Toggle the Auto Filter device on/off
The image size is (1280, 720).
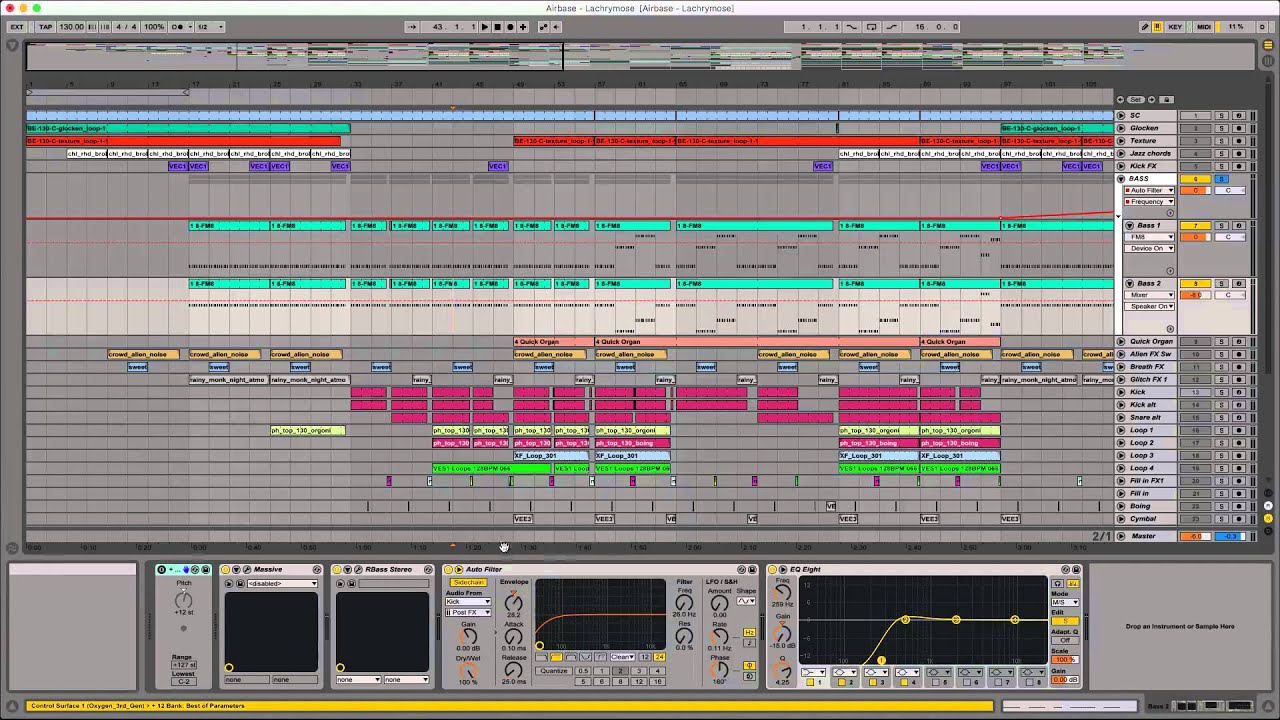(x=448, y=569)
